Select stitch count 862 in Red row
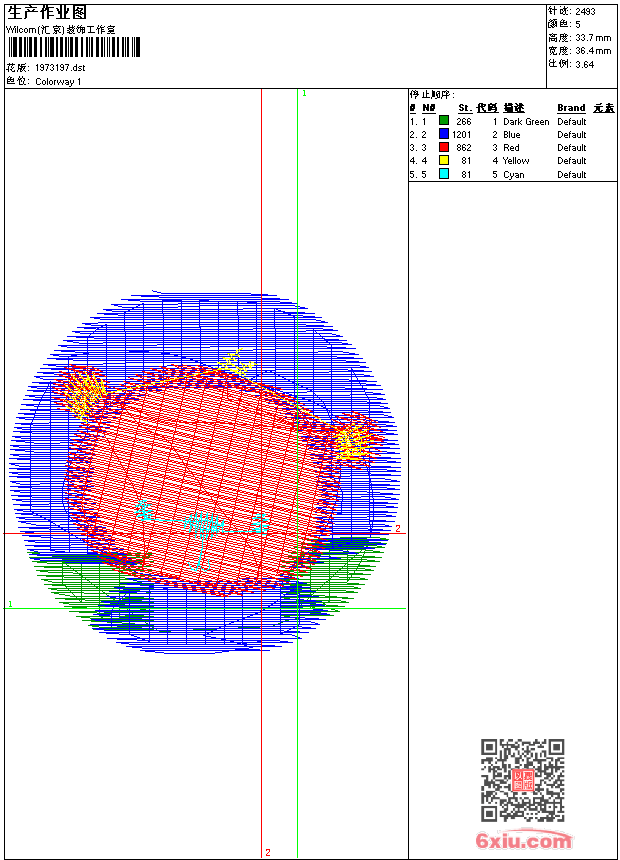The height and width of the screenshot is (860, 620). 464,148
